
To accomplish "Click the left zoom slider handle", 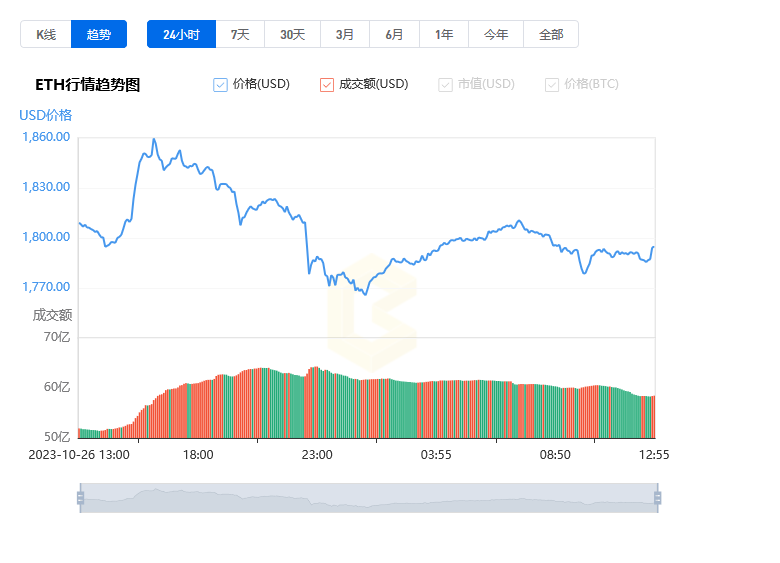I will (81, 498).
